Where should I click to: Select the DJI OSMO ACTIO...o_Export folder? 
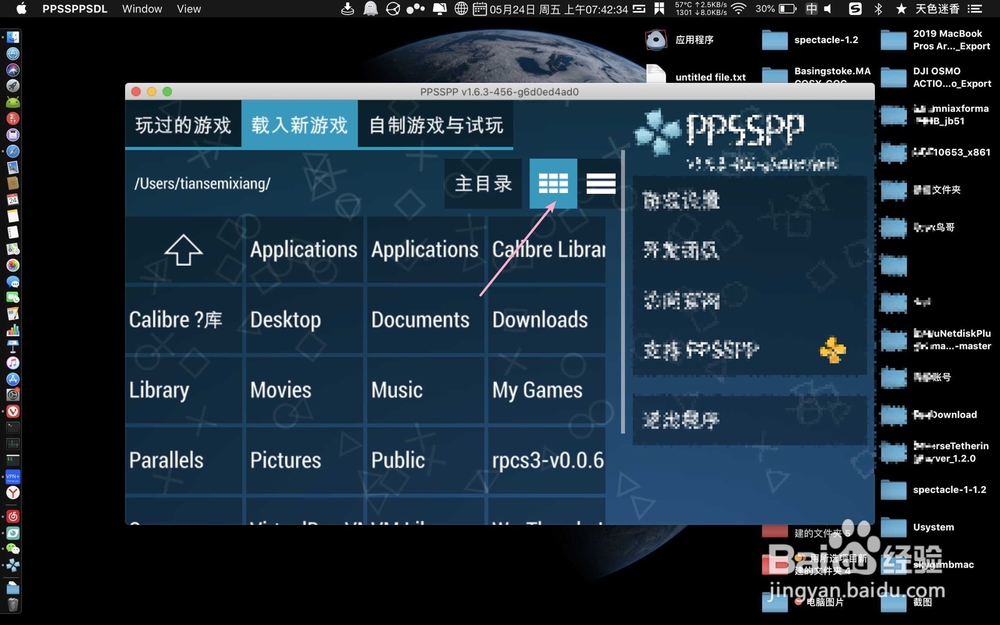936,77
